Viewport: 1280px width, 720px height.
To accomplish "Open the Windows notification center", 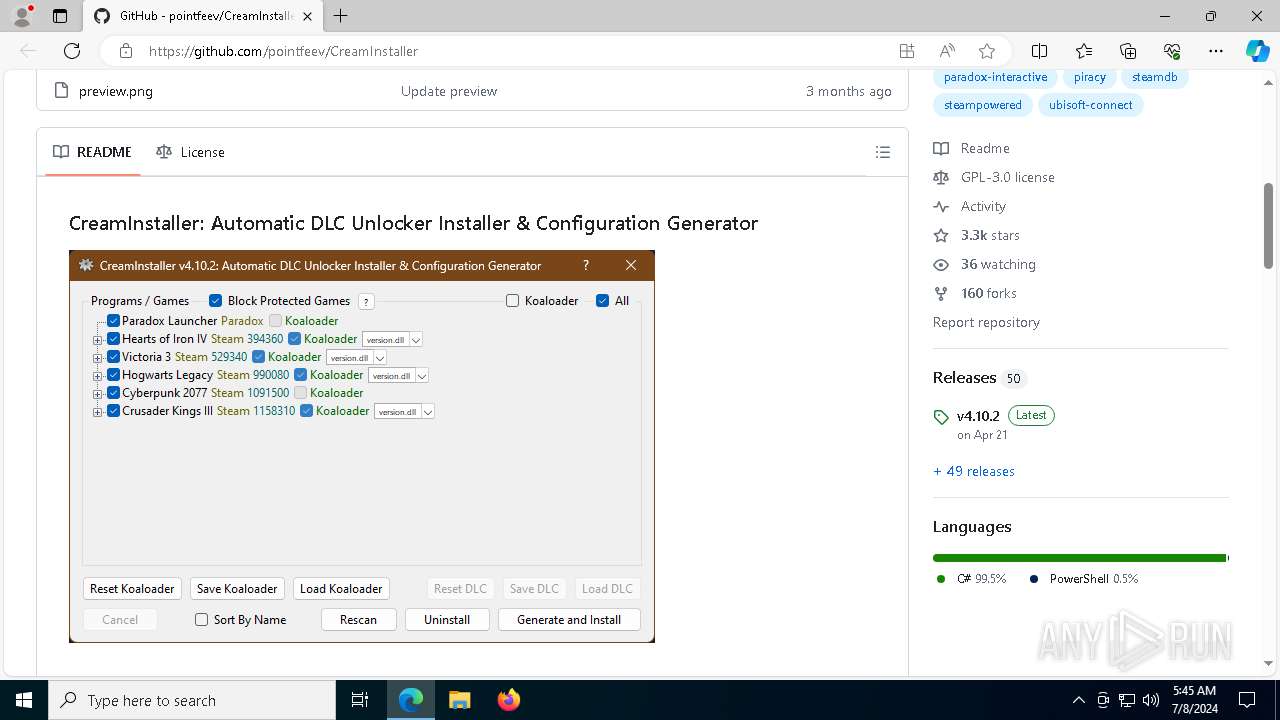I will 1247,700.
